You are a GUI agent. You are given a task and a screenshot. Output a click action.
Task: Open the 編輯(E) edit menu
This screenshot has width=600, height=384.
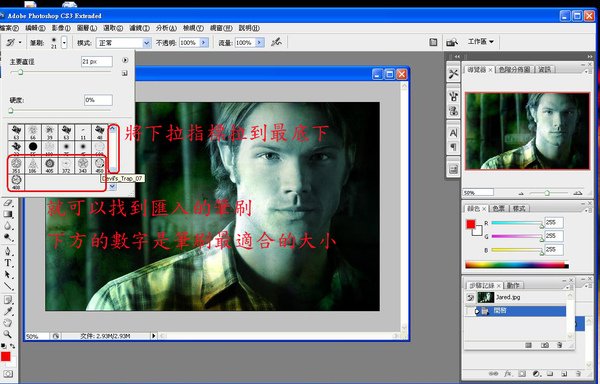pos(35,28)
